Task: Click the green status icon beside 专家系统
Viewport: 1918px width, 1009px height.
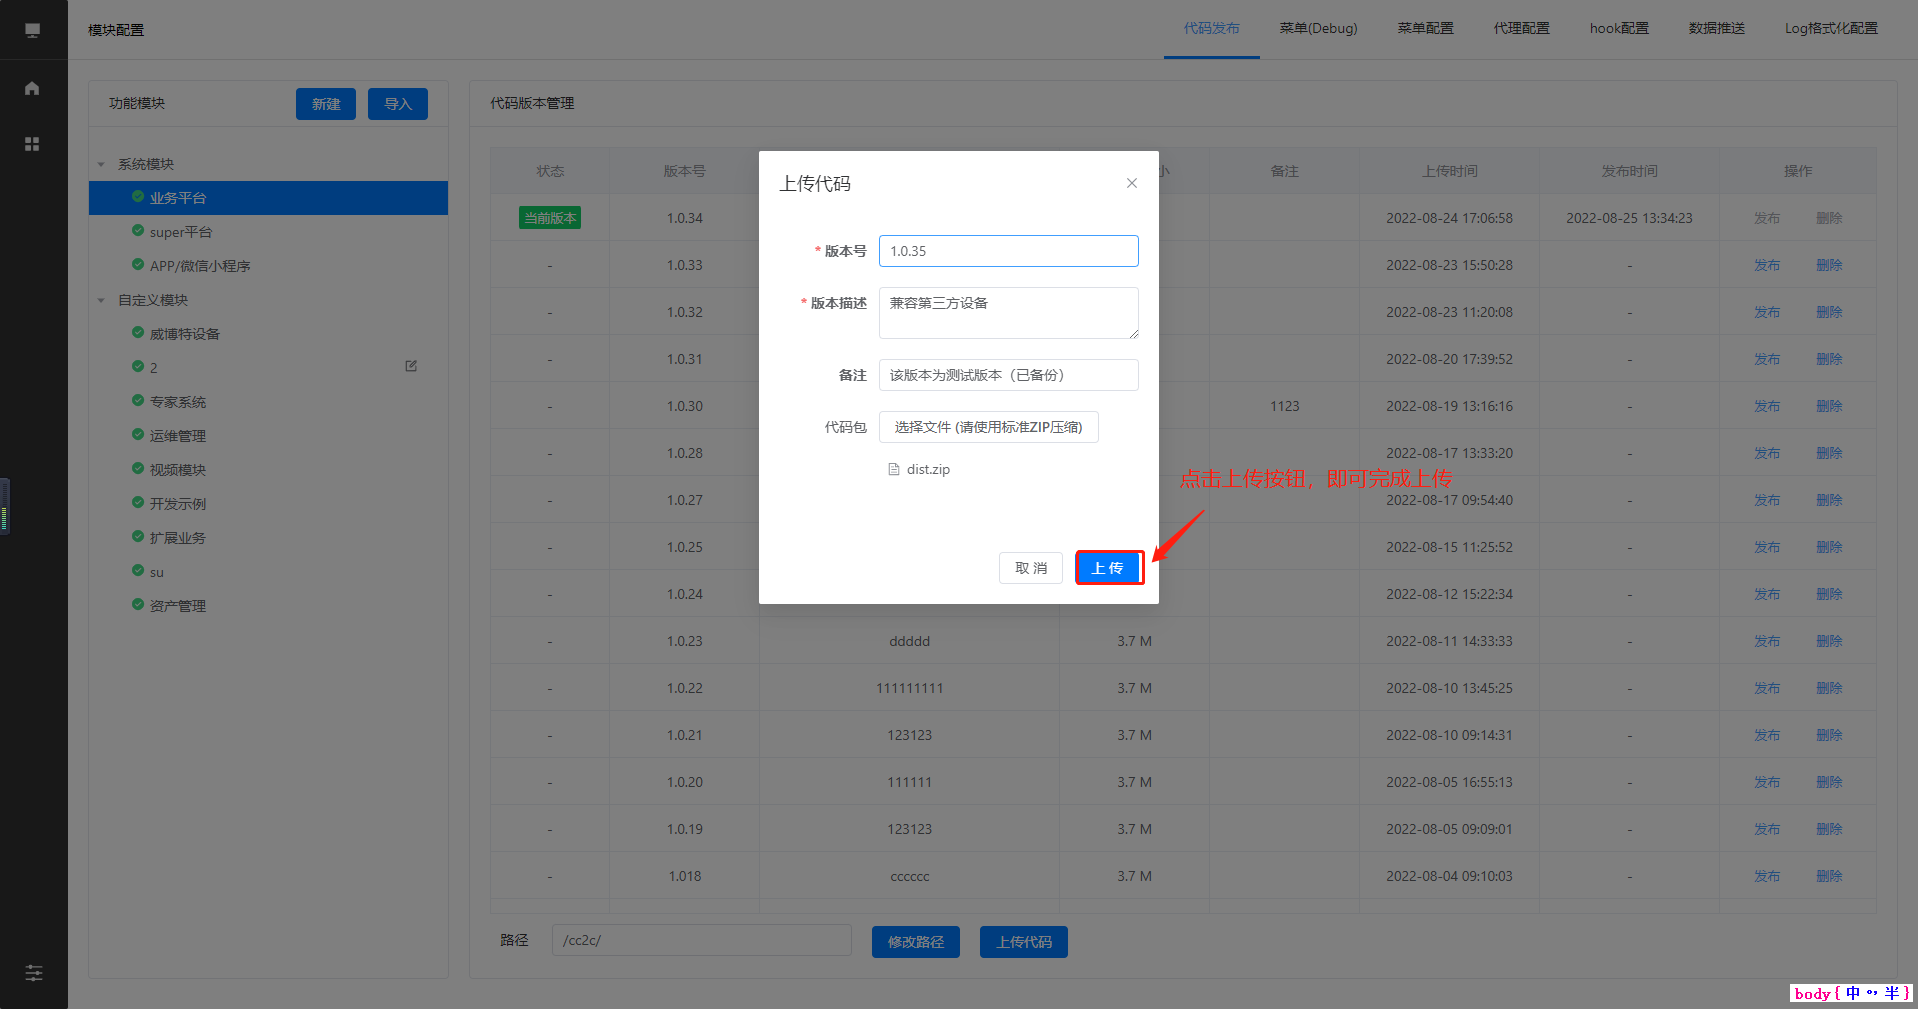Action: click(138, 401)
